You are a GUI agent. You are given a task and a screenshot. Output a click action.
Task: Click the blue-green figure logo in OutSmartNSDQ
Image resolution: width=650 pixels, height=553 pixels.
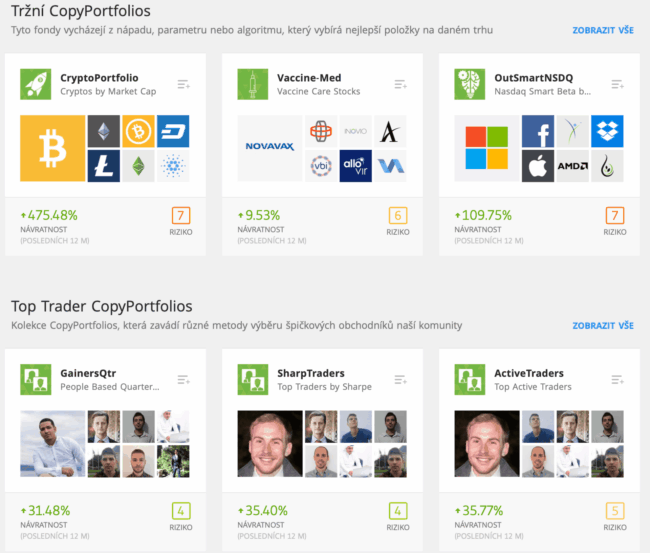[x=572, y=131]
